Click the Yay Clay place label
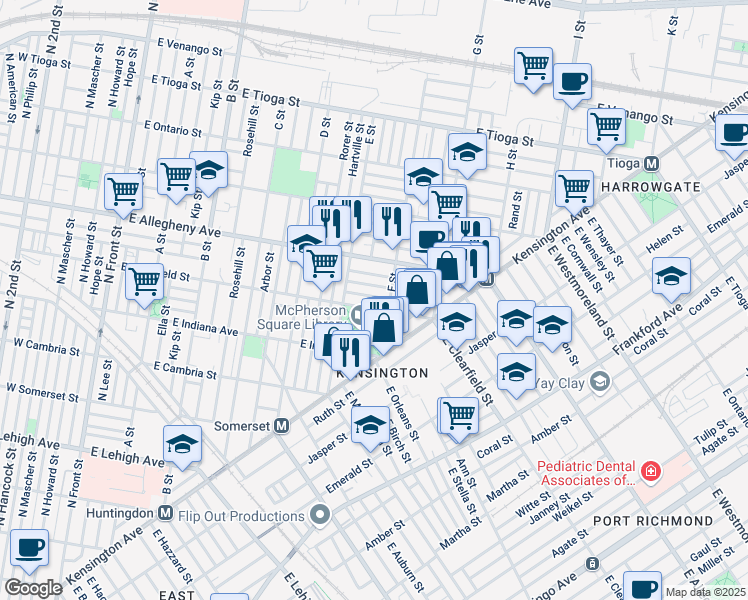This screenshot has width=748, height=600. coord(559,383)
